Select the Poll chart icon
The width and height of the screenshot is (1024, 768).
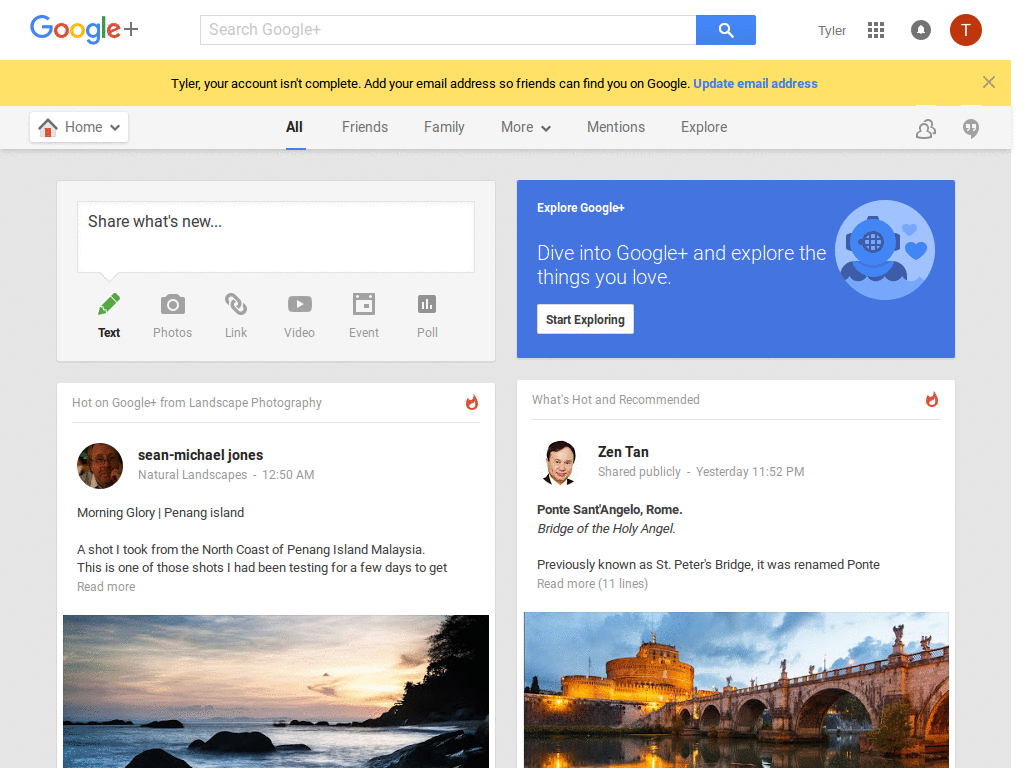(x=427, y=304)
